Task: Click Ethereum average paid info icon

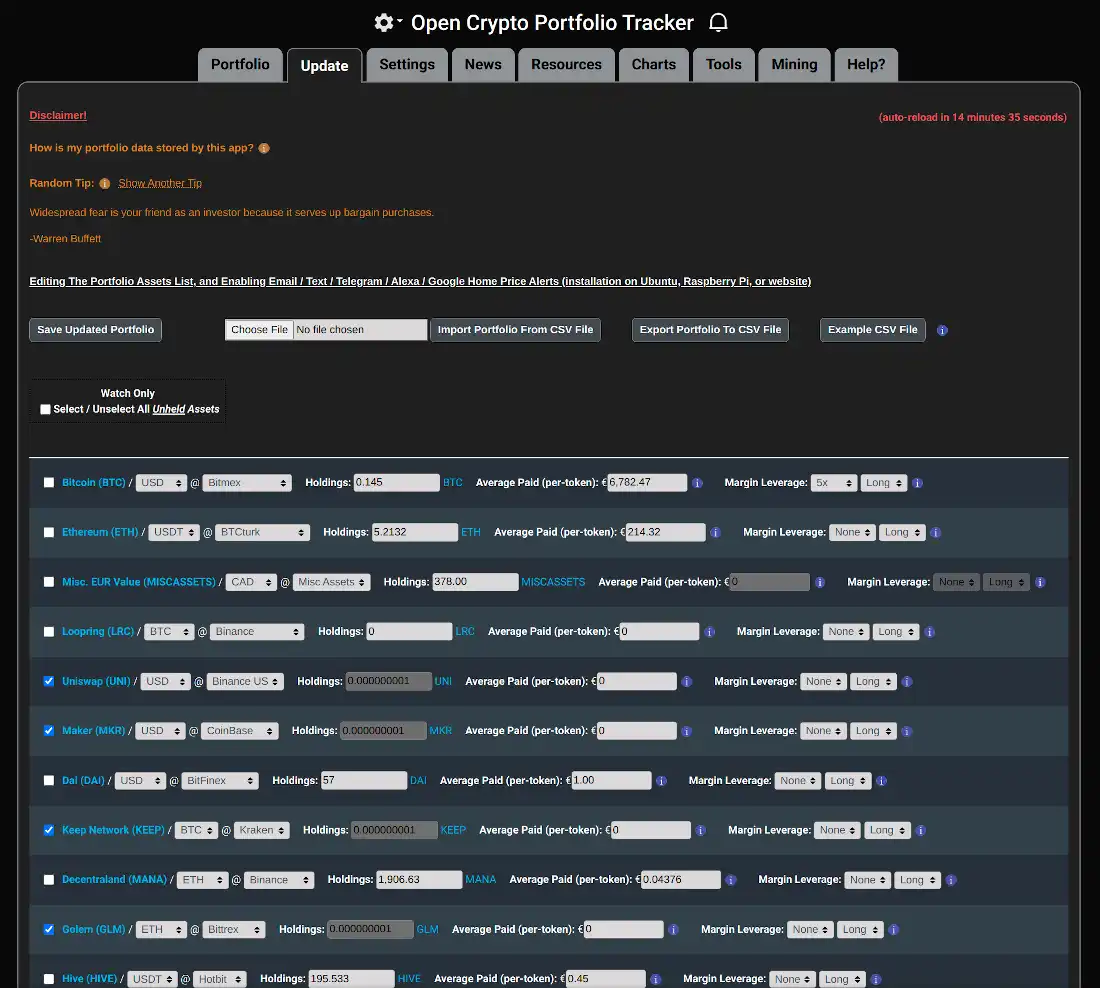Action: click(716, 533)
